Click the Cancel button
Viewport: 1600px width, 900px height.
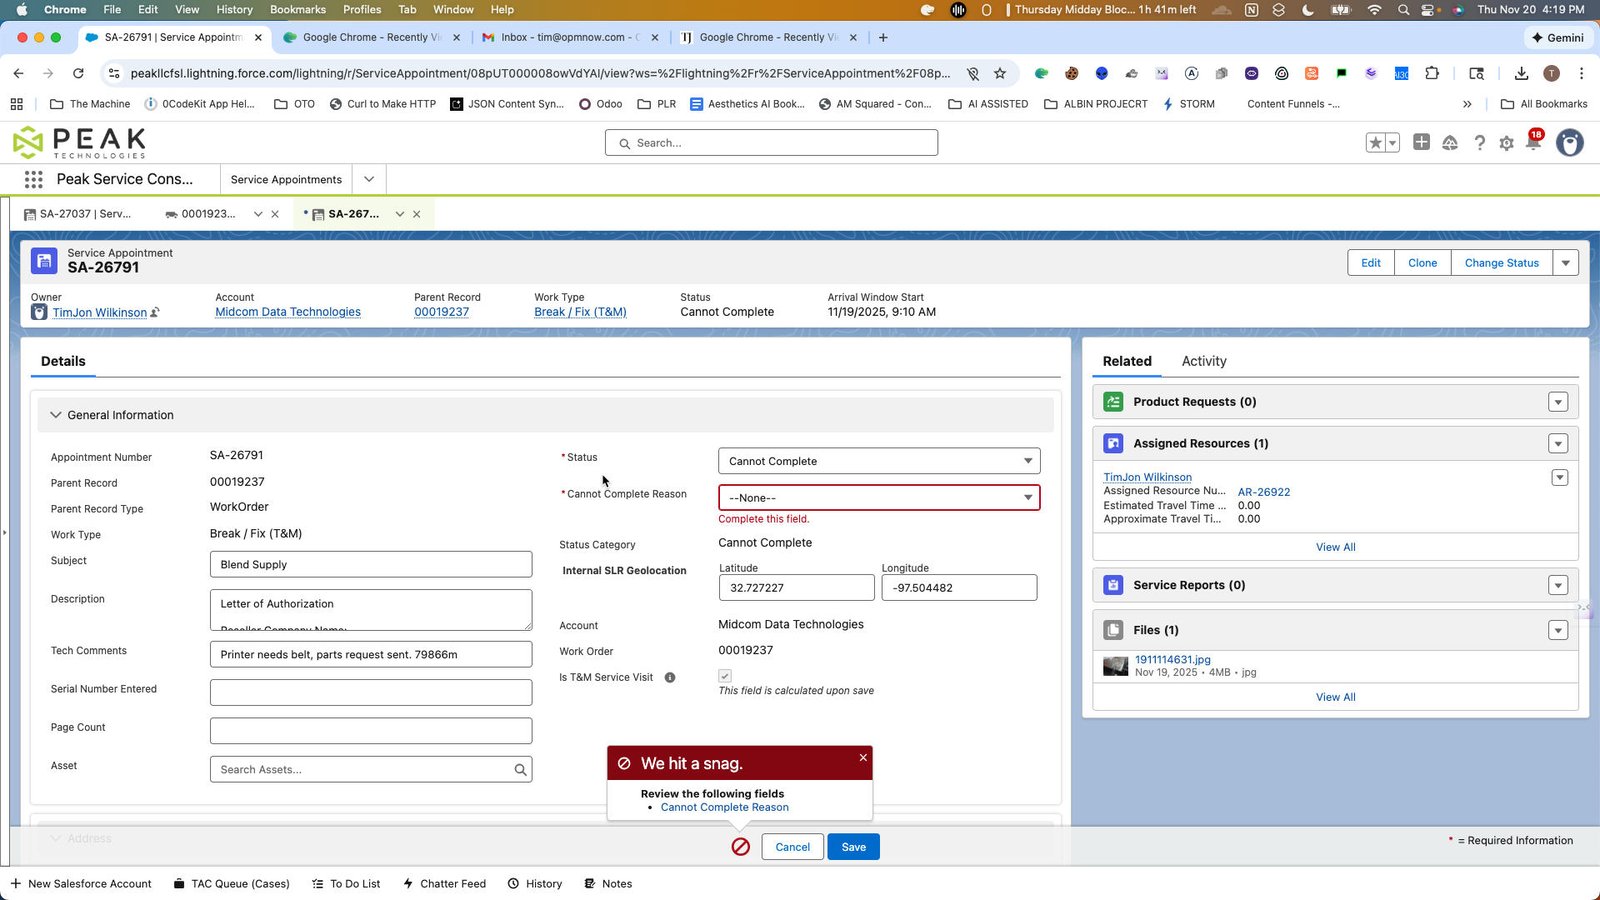click(792, 847)
